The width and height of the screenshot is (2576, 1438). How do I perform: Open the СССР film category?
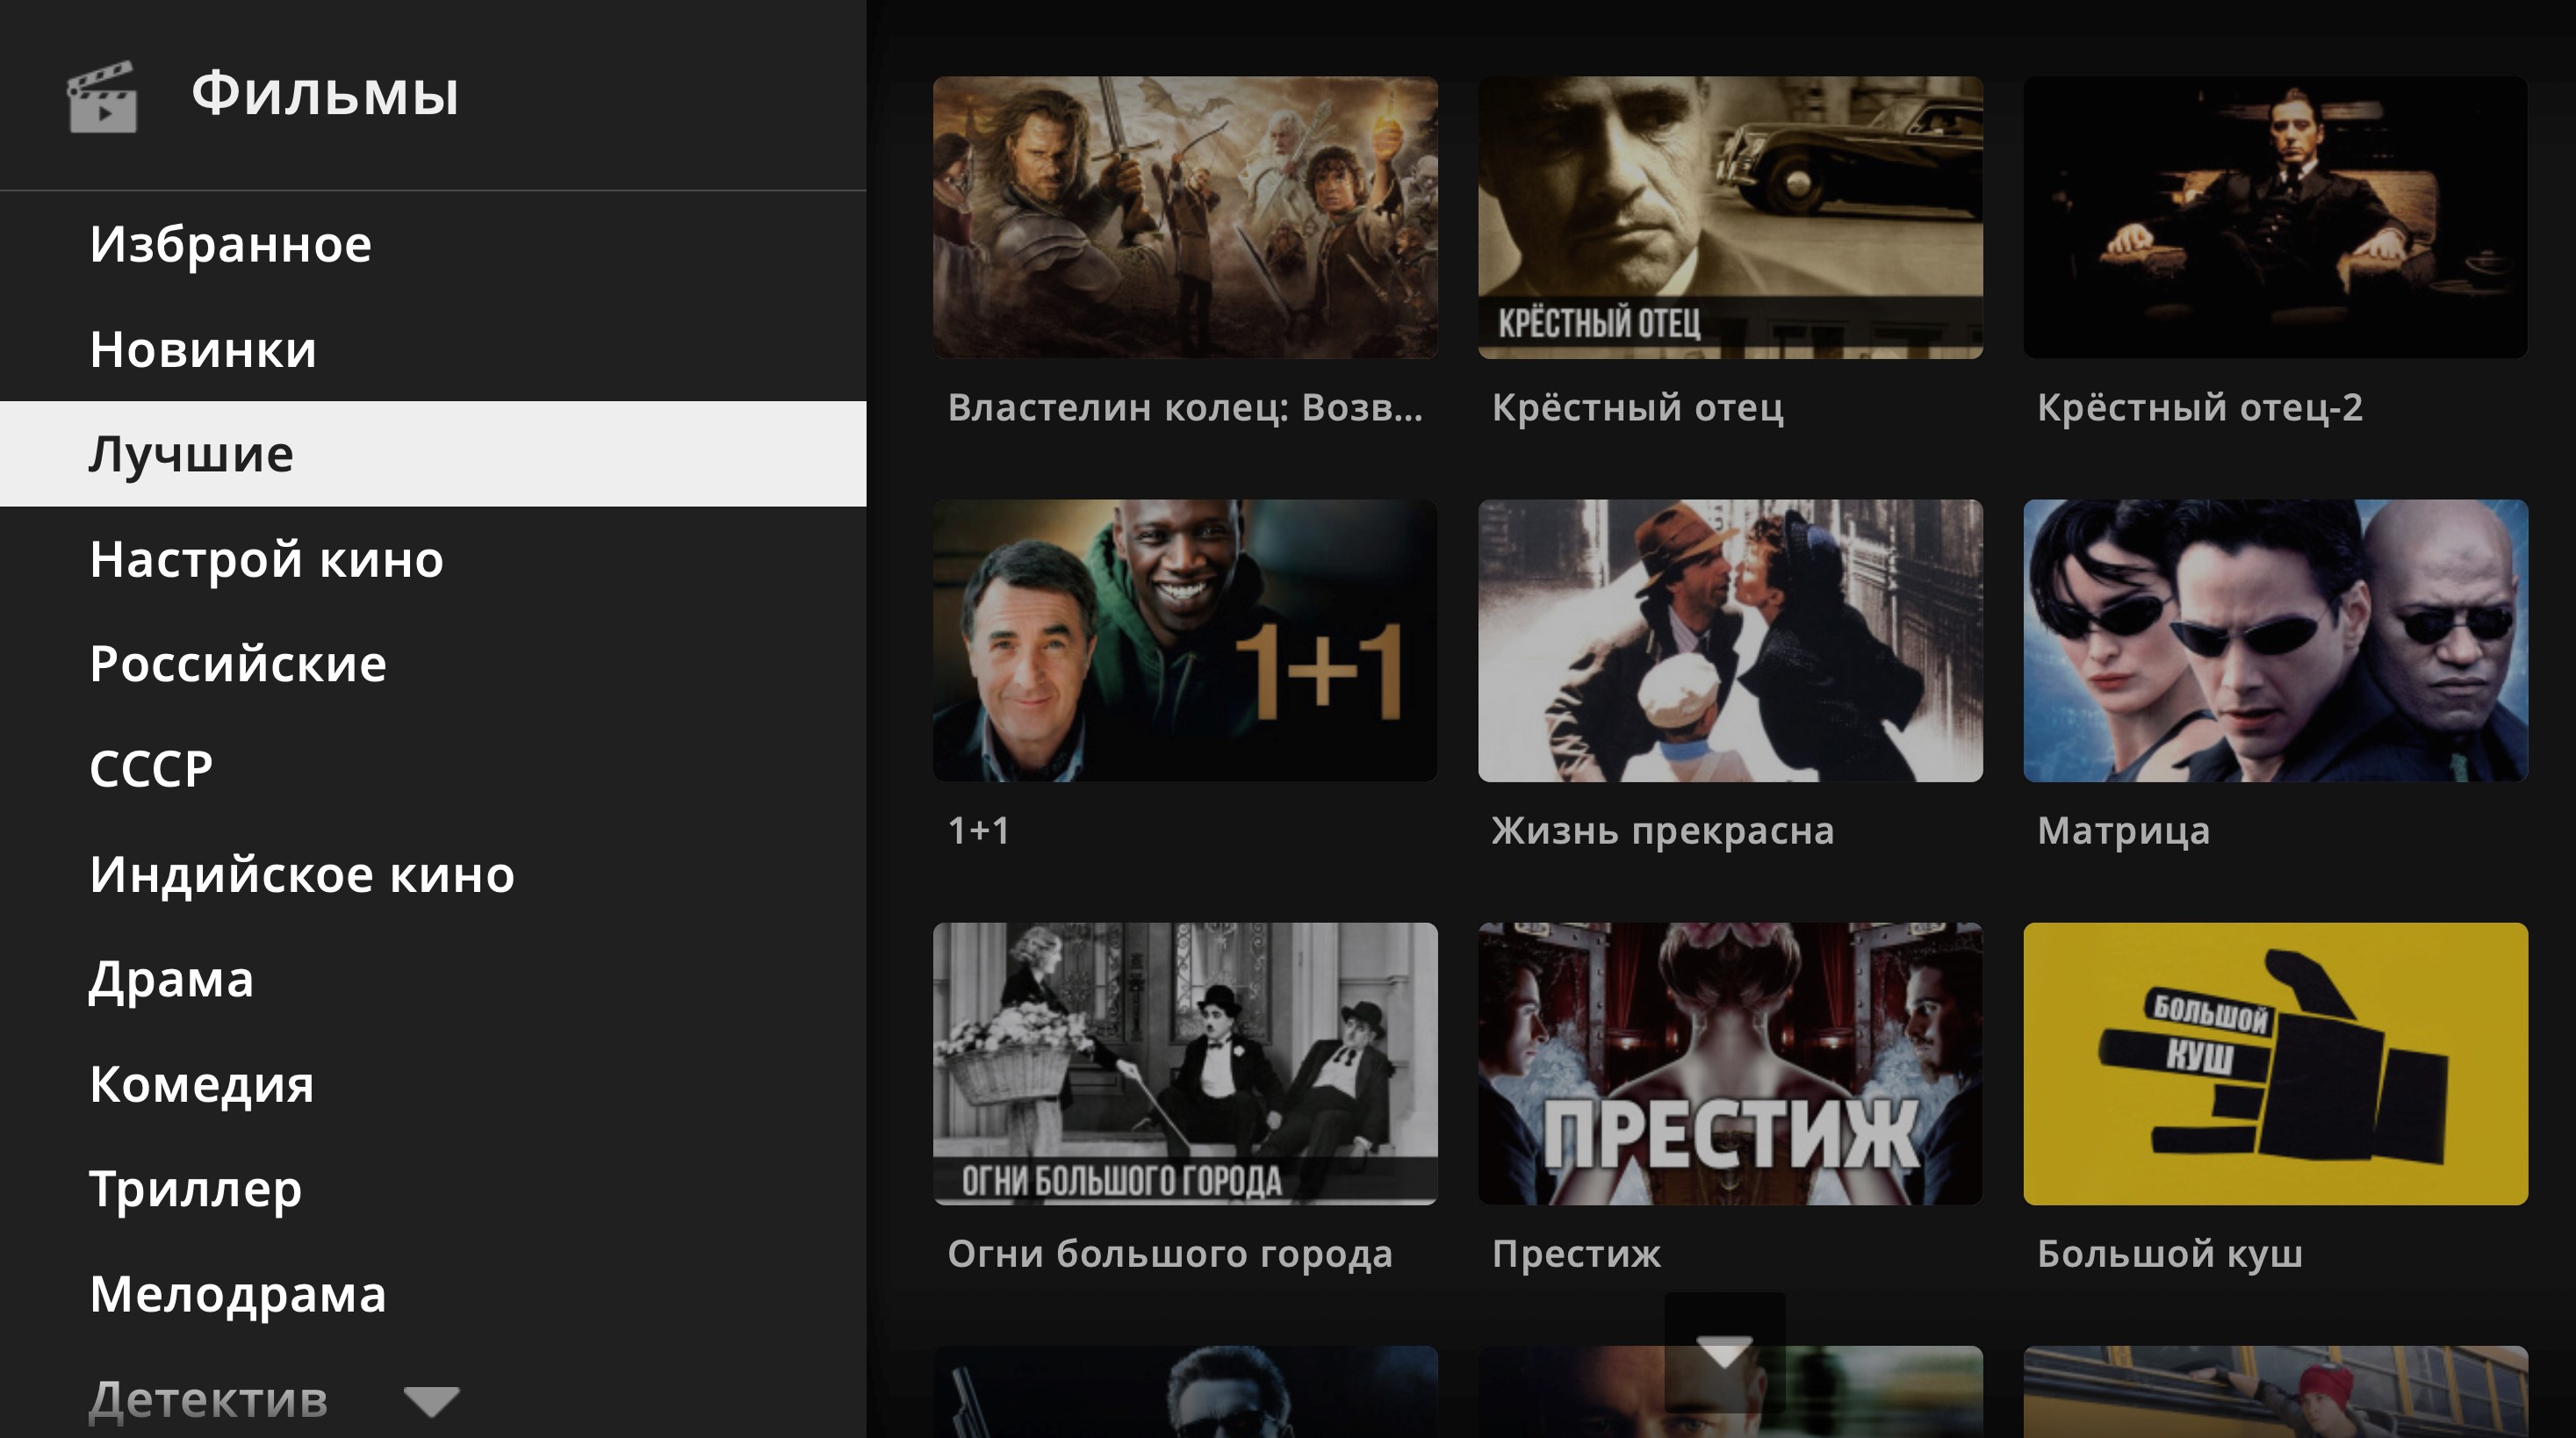(x=433, y=769)
